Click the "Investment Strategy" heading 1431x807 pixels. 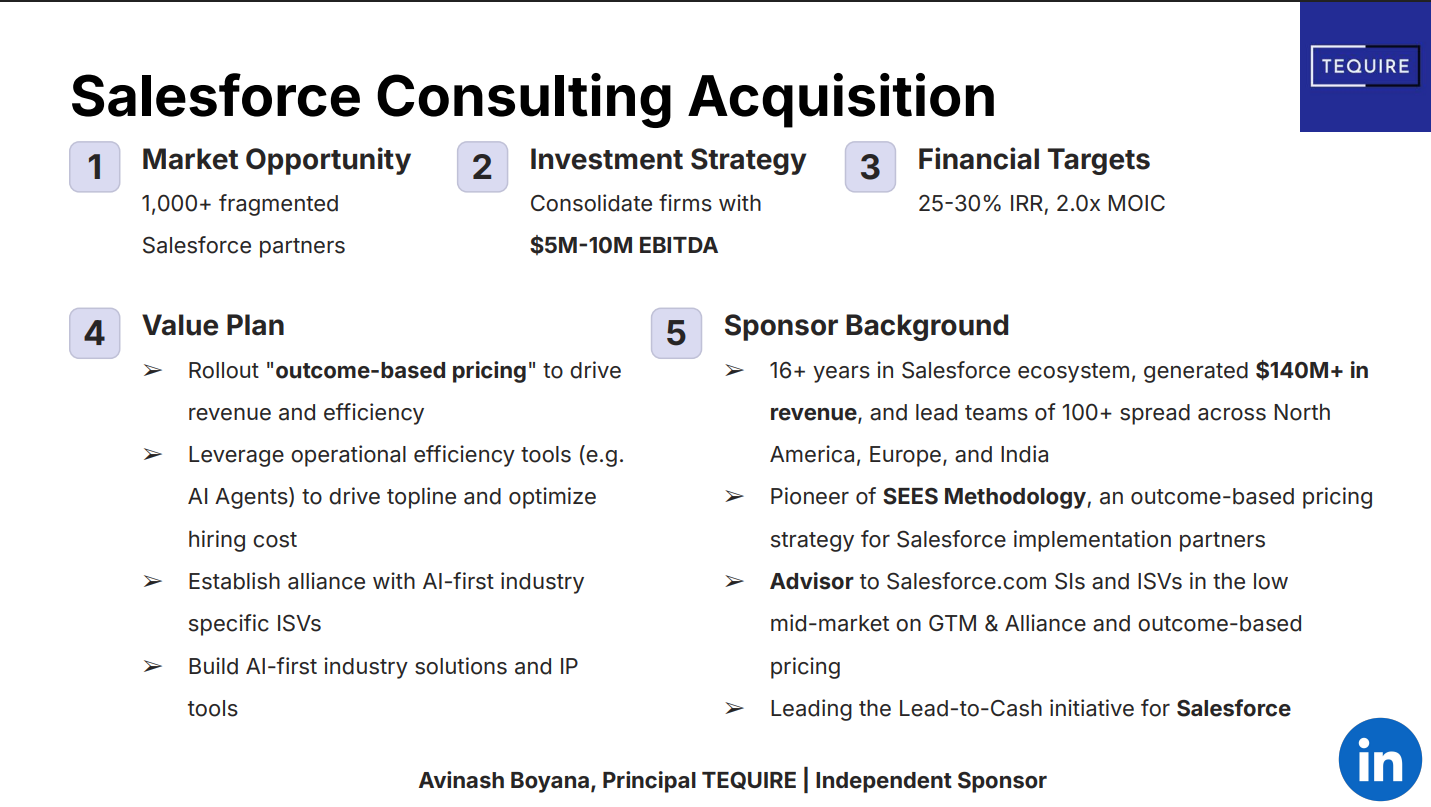pyautogui.click(x=667, y=160)
